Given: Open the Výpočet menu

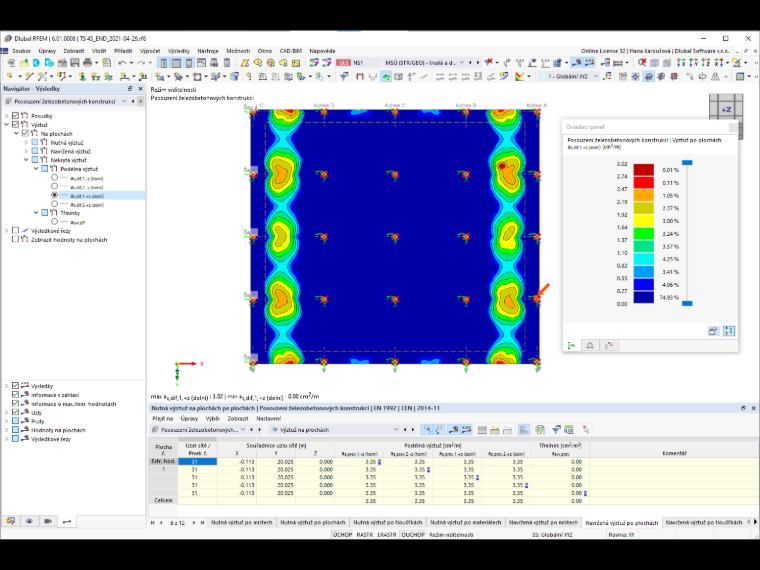Looking at the screenshot, I should tap(150, 51).
